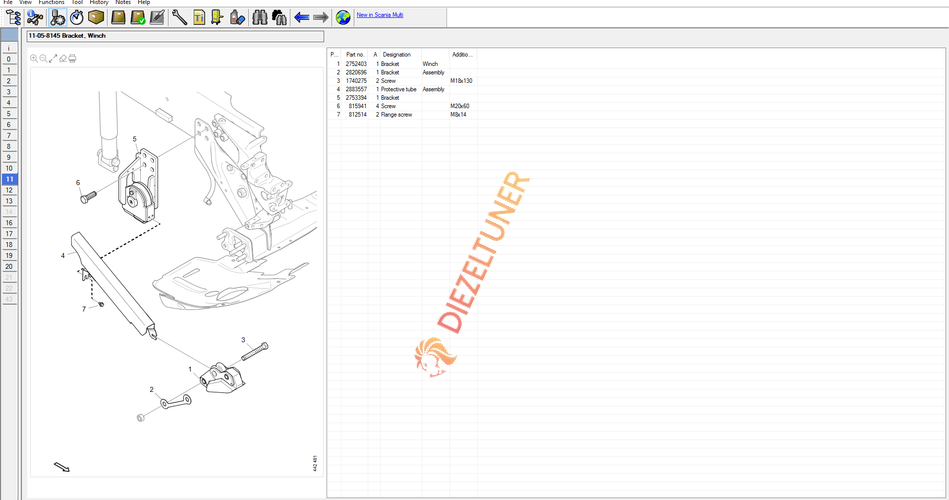Select the spare parts gears icon
This screenshot has width=949, height=500.
[57, 18]
